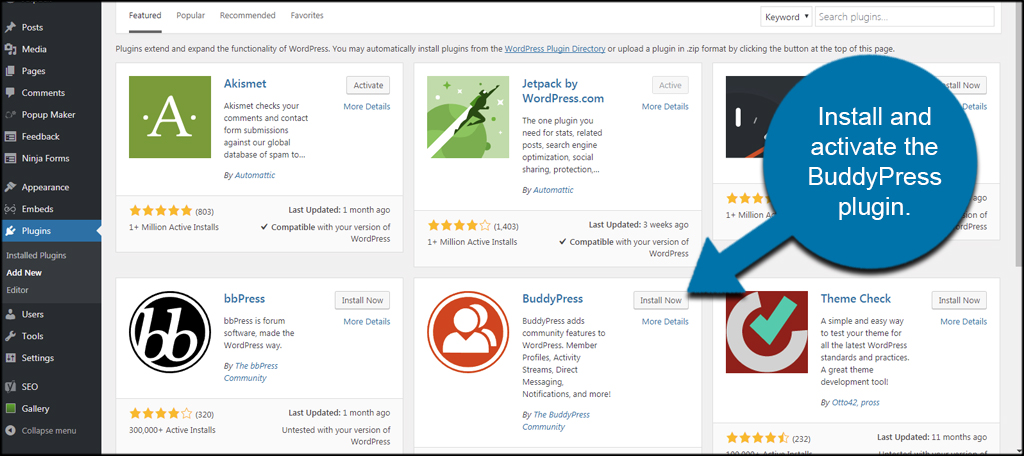Open Media from the sidebar
This screenshot has height=456, width=1024.
[34, 49]
